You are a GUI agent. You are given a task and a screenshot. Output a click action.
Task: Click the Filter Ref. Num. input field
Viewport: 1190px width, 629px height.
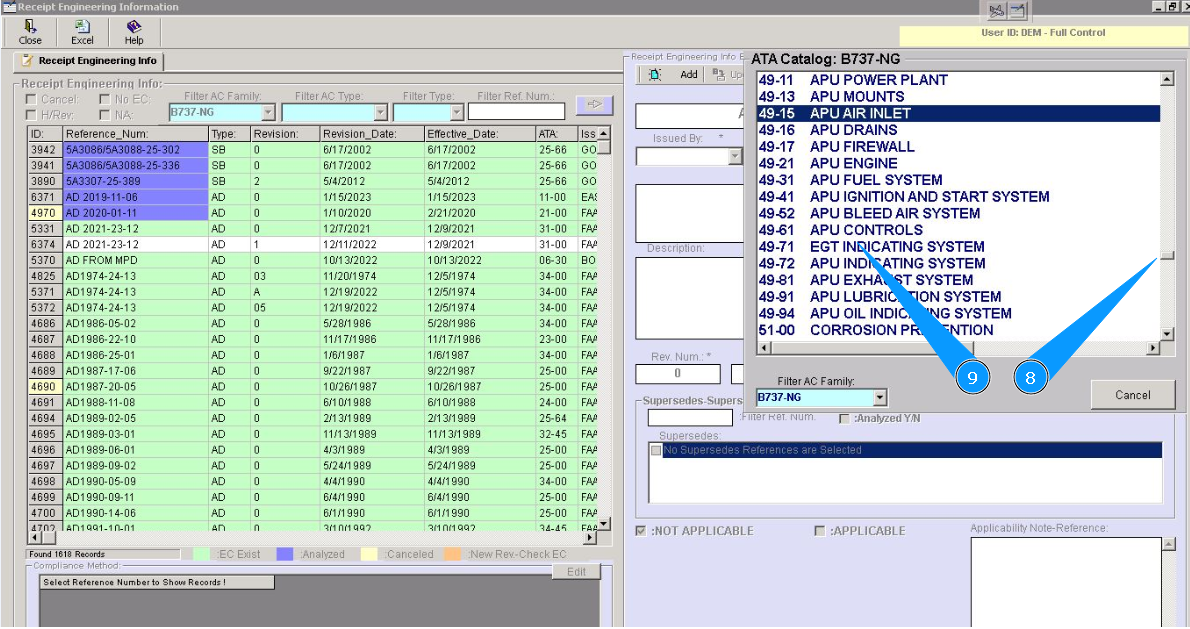(x=516, y=112)
